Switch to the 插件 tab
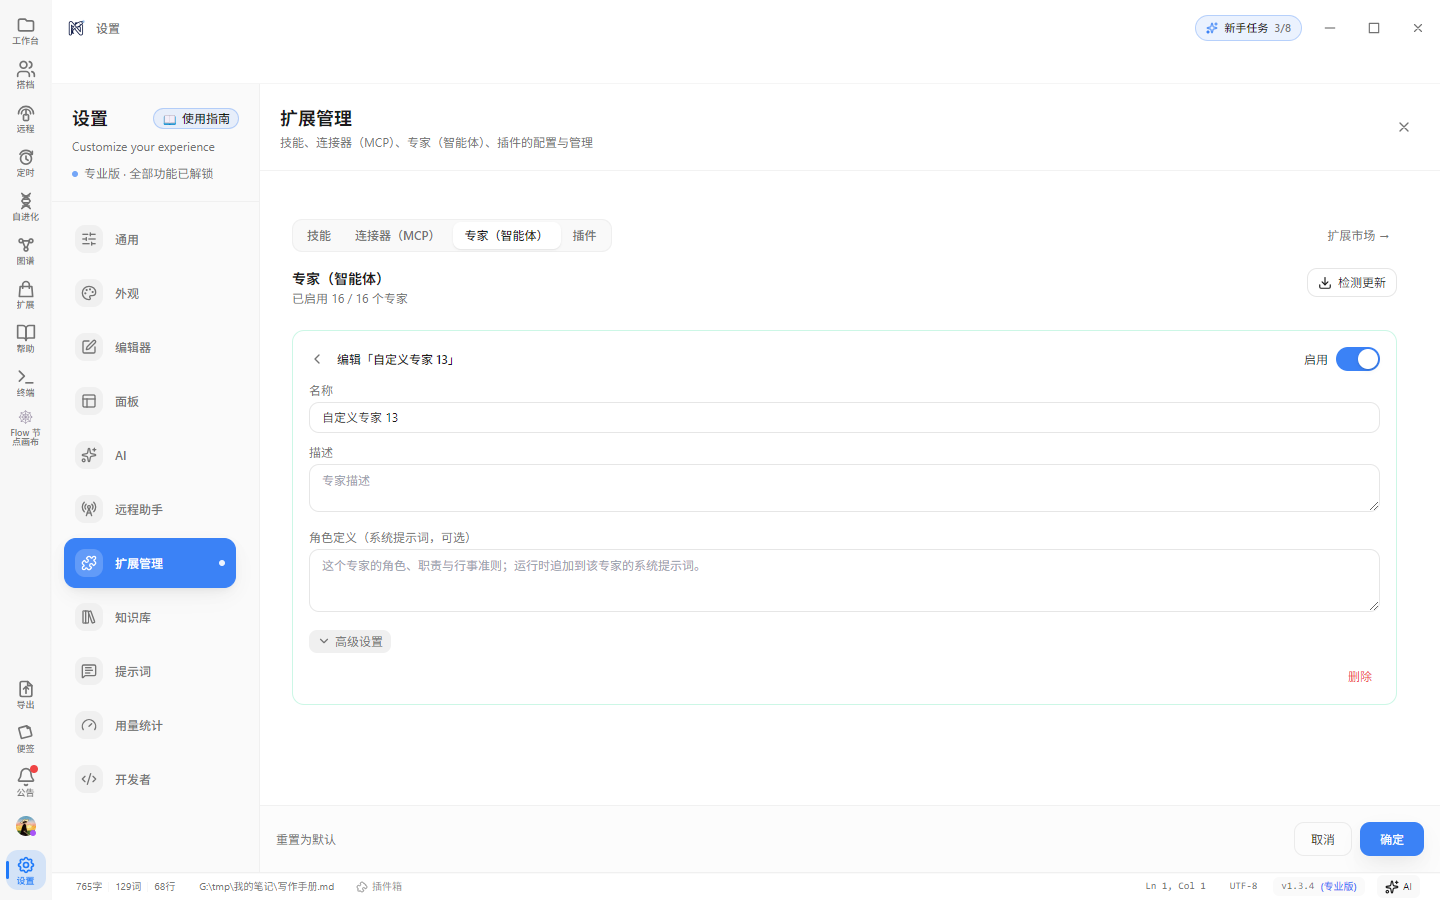 pos(585,236)
